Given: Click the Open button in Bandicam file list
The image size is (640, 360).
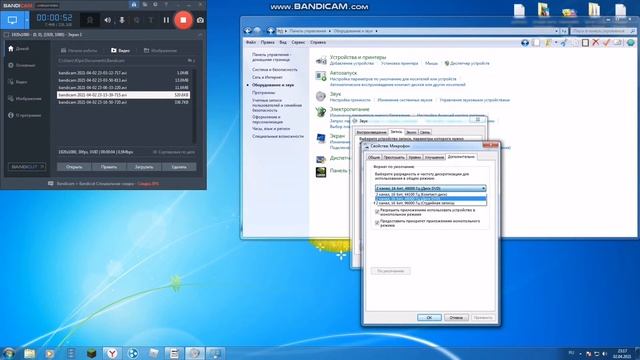Looking at the screenshot, I should (74, 167).
